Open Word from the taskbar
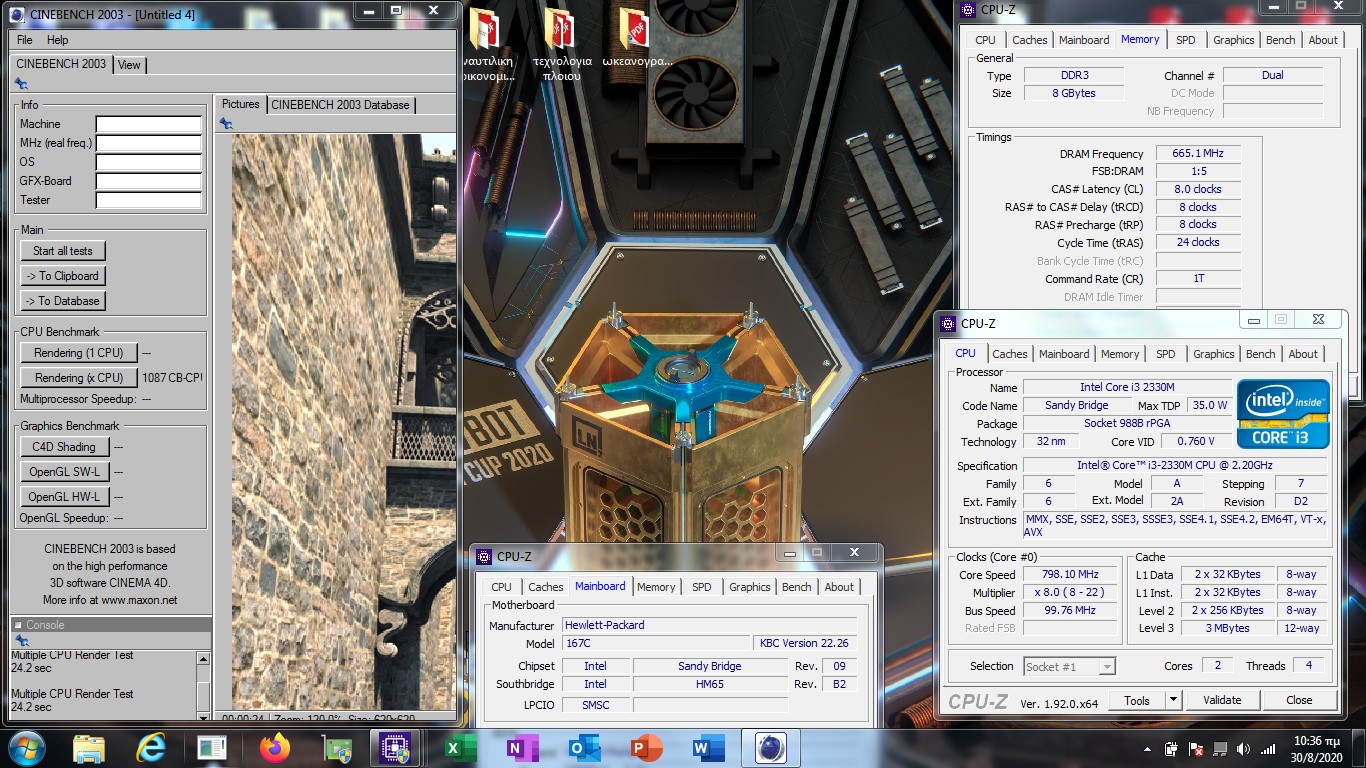The image size is (1366, 768). [x=708, y=748]
